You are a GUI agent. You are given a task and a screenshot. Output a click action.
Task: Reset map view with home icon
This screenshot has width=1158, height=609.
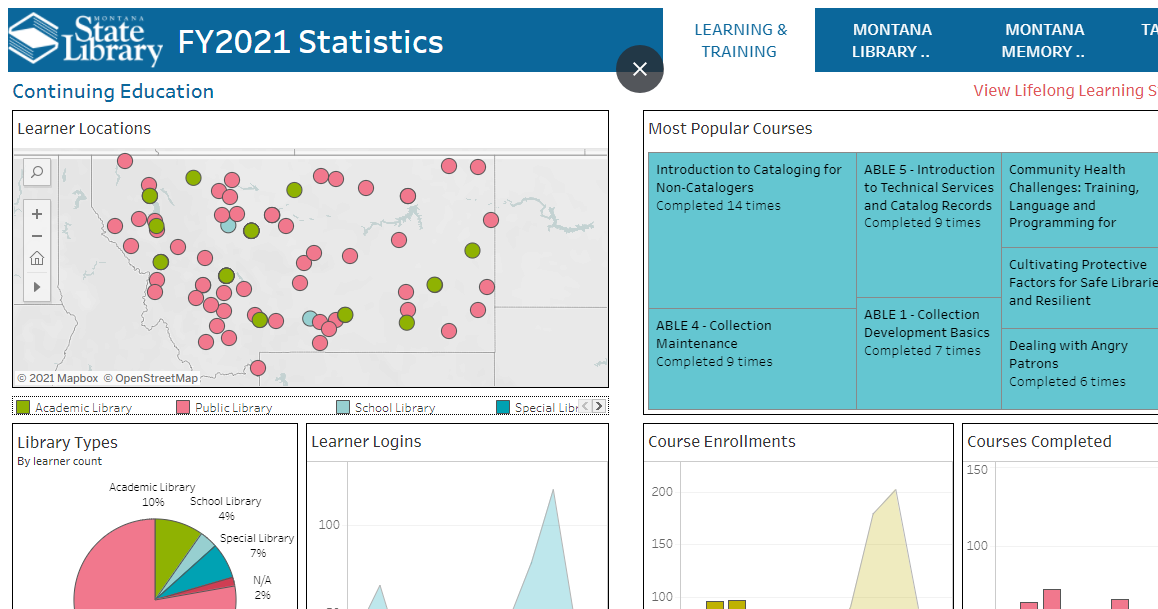(37, 259)
